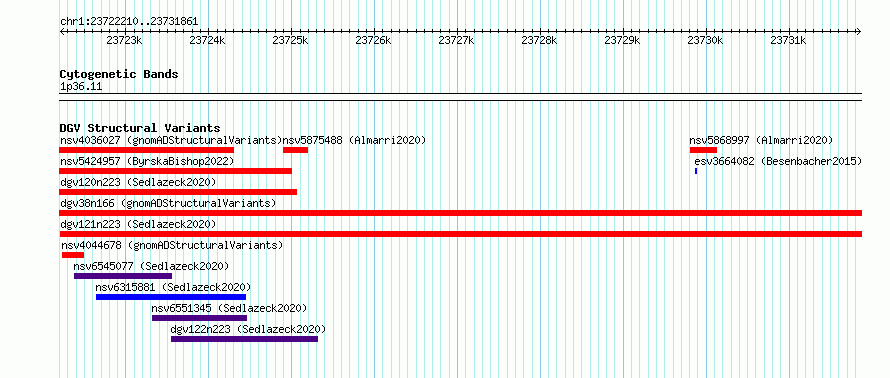Open the nsv6545077 (Sedlazeck2020) label

152,266
